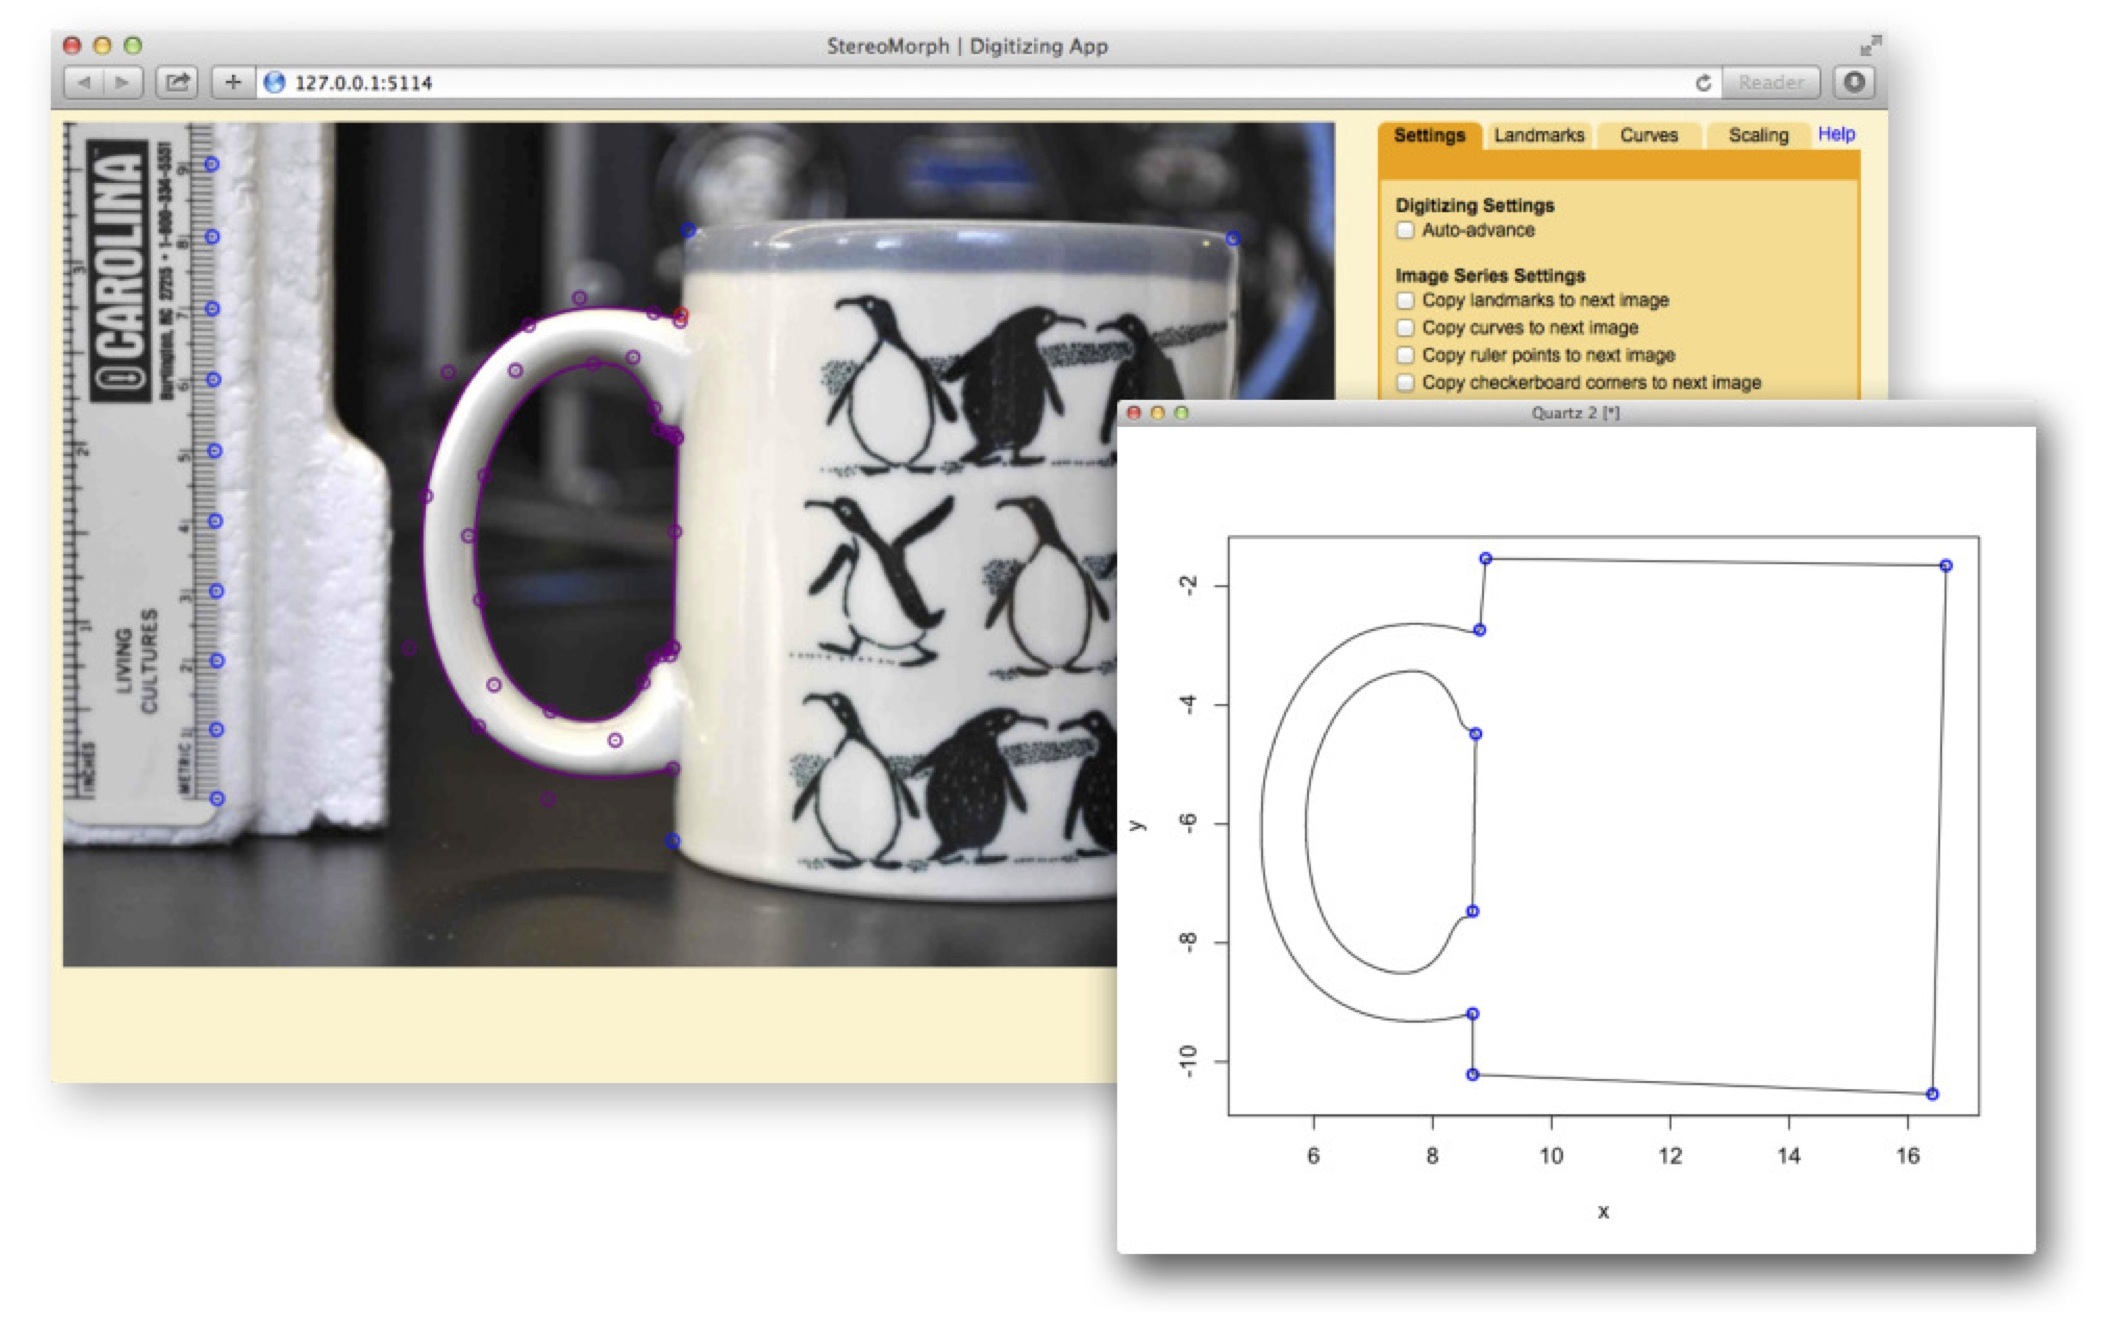Open the Landmarks tab

click(x=1538, y=136)
